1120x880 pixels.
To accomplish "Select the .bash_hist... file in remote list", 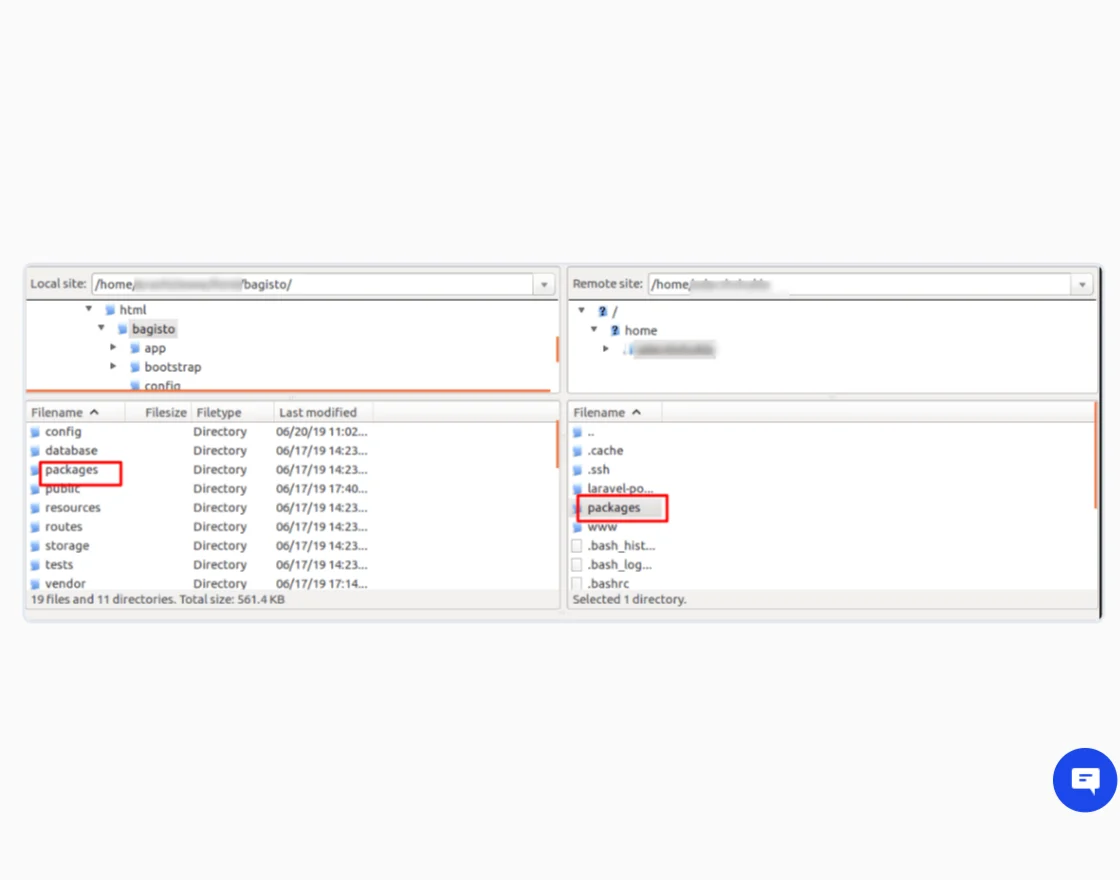I will pyautogui.click(x=621, y=546).
